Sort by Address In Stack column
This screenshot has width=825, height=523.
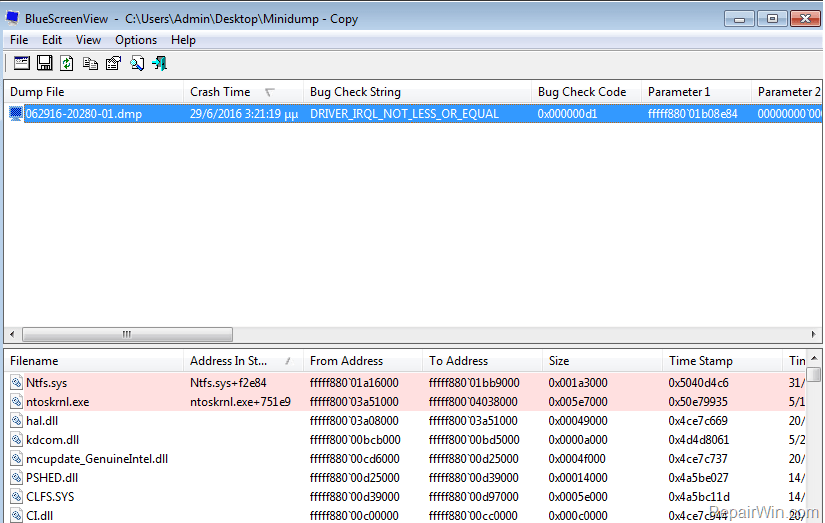231,361
